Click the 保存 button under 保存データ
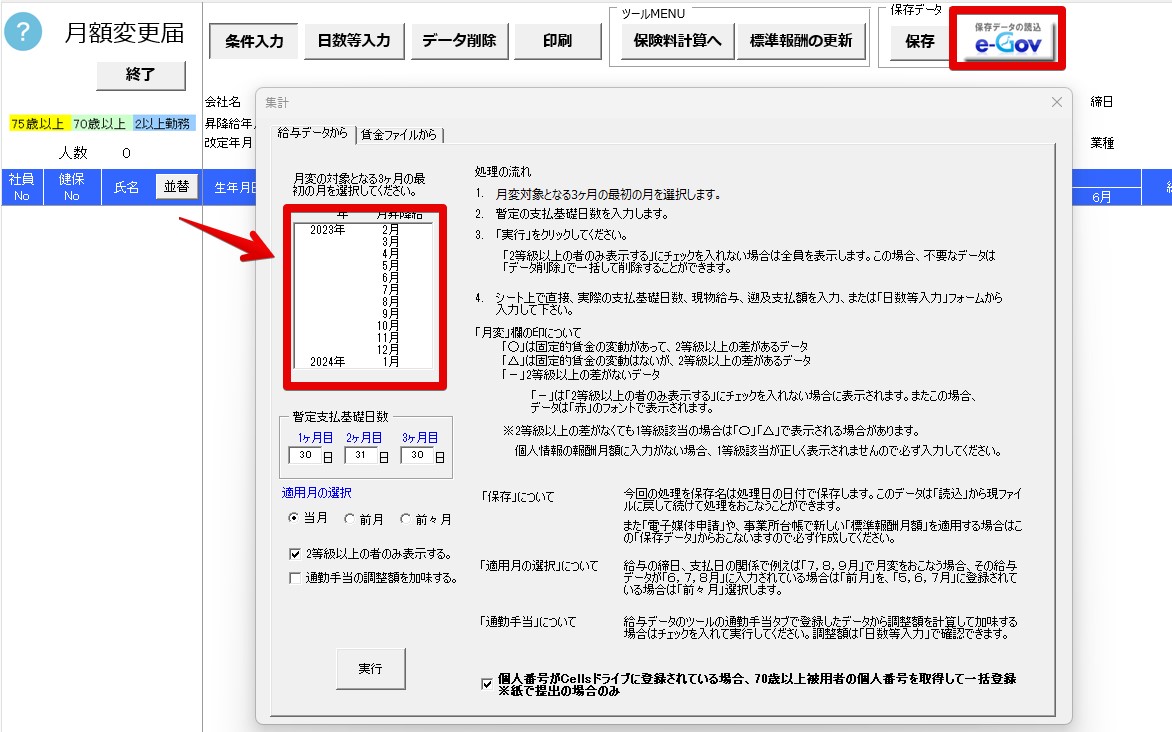The height and width of the screenshot is (732, 1172). coord(919,41)
